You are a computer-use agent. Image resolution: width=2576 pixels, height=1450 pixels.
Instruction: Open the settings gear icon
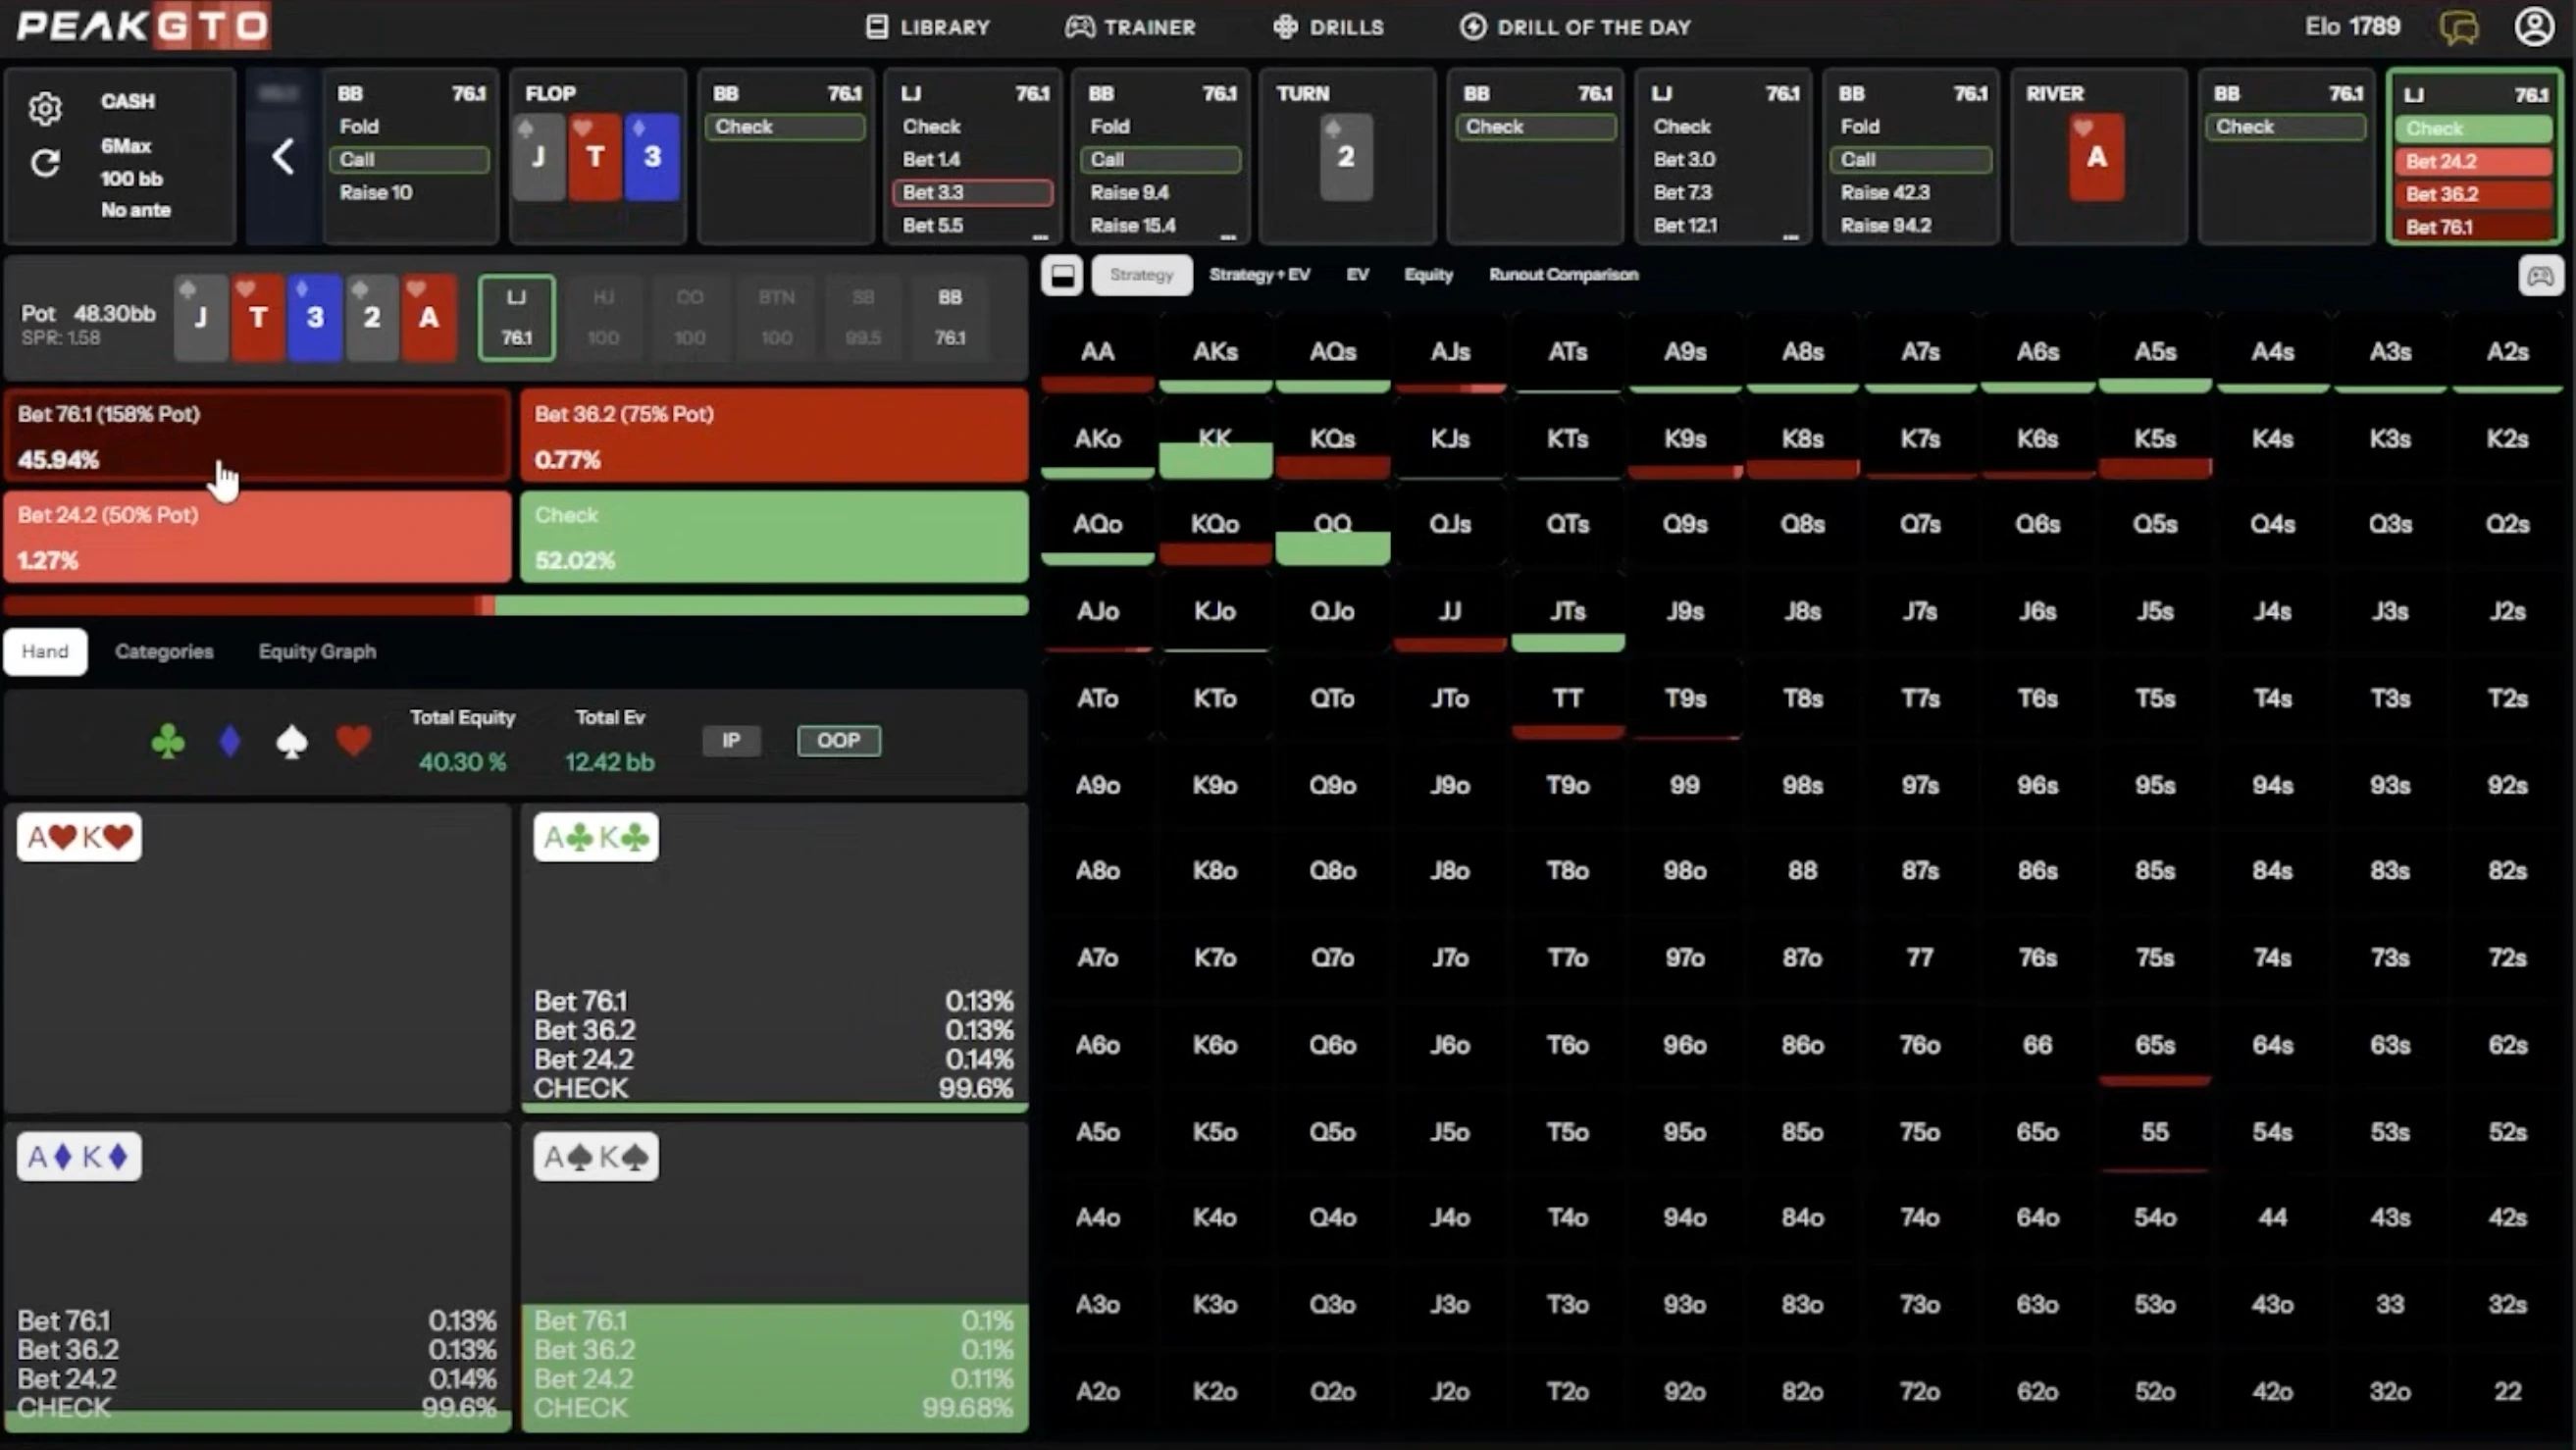45,108
